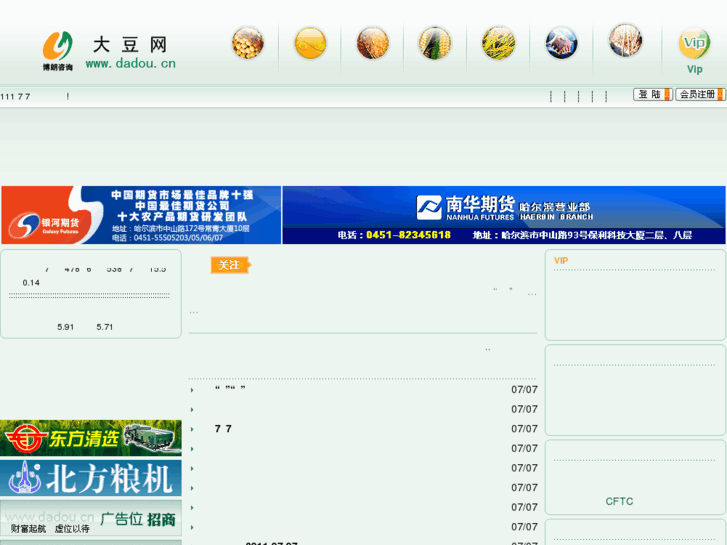Open the 南华期货 Nanhua Futures banner
727x545 pixels.
point(504,215)
